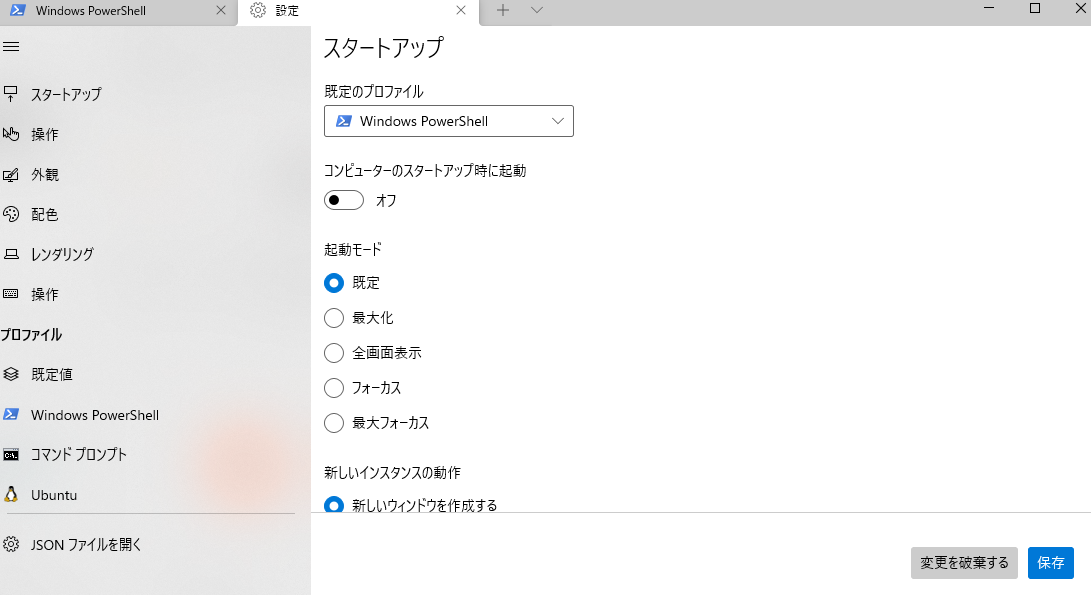Open a new tab with plus button
This screenshot has width=1091, height=595.
(503, 10)
